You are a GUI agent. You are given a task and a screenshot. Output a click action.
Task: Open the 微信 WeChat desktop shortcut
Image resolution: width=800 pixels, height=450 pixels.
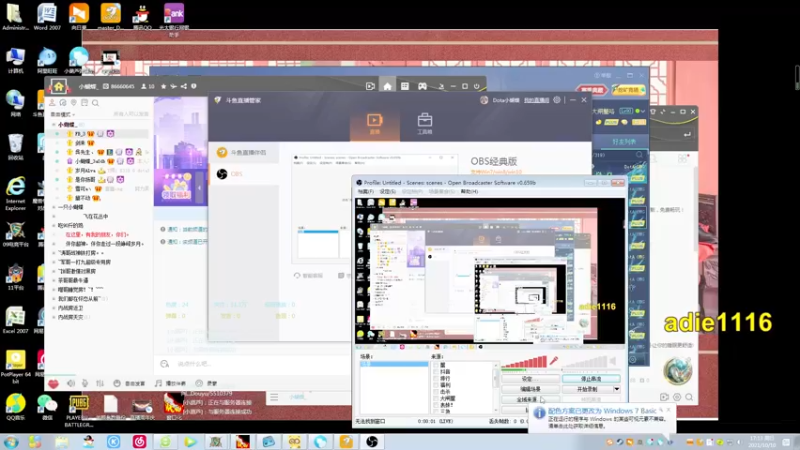[x=47, y=408]
